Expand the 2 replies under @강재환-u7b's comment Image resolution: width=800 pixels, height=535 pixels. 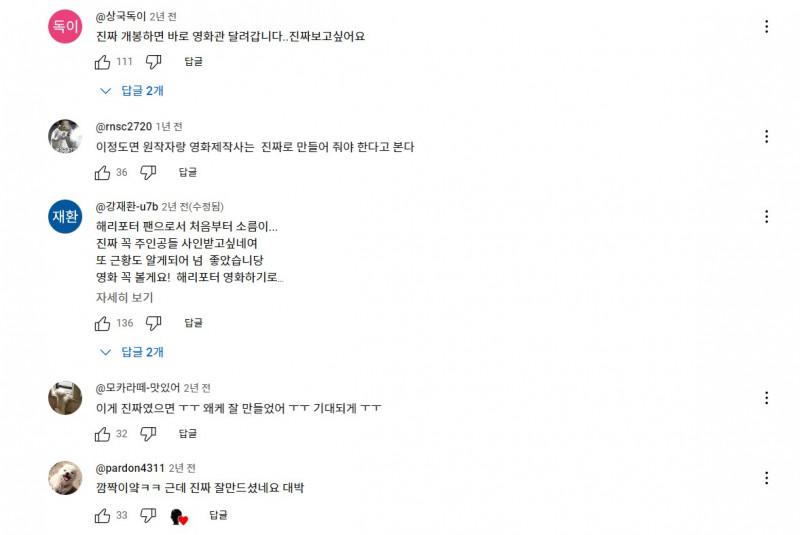pos(134,352)
